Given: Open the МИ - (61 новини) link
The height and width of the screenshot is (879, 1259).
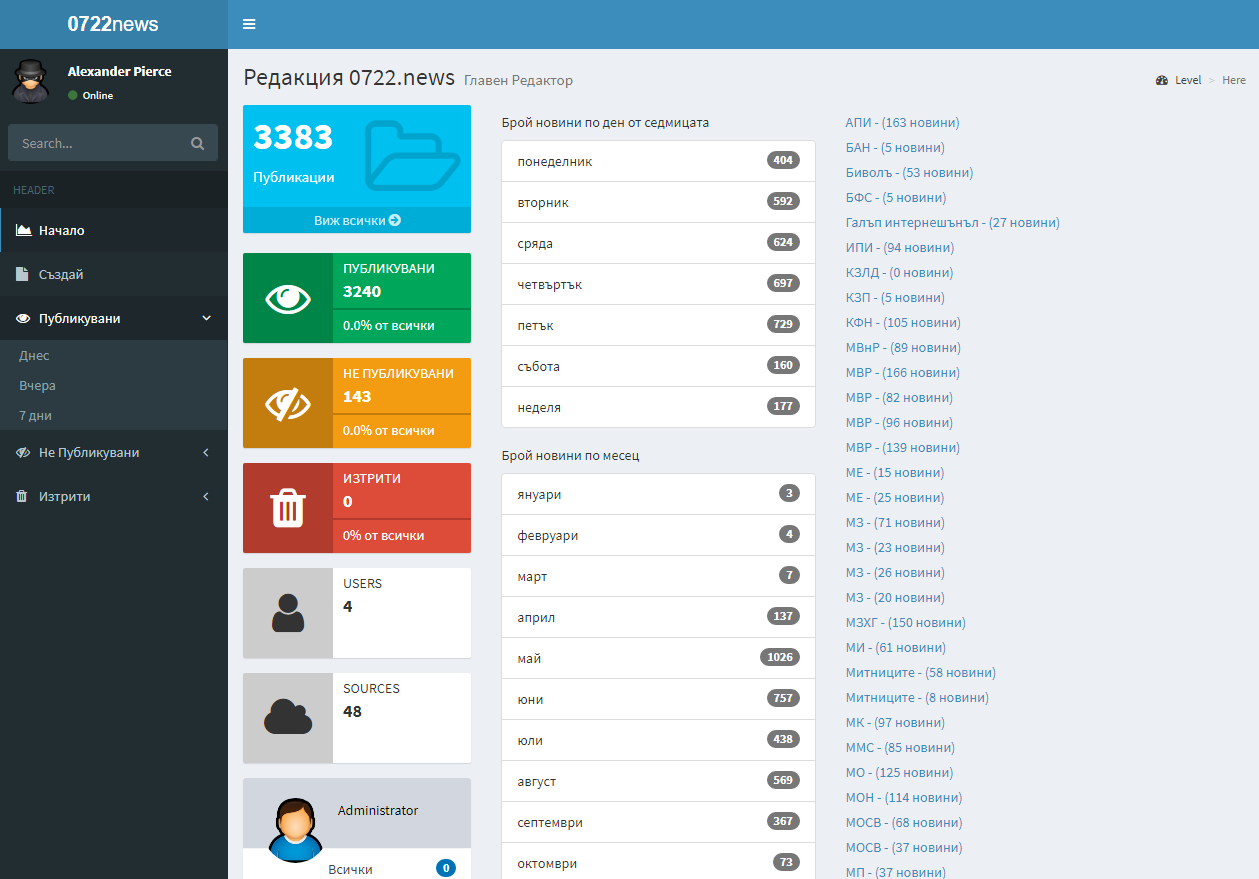Looking at the screenshot, I should pyautogui.click(x=895, y=647).
